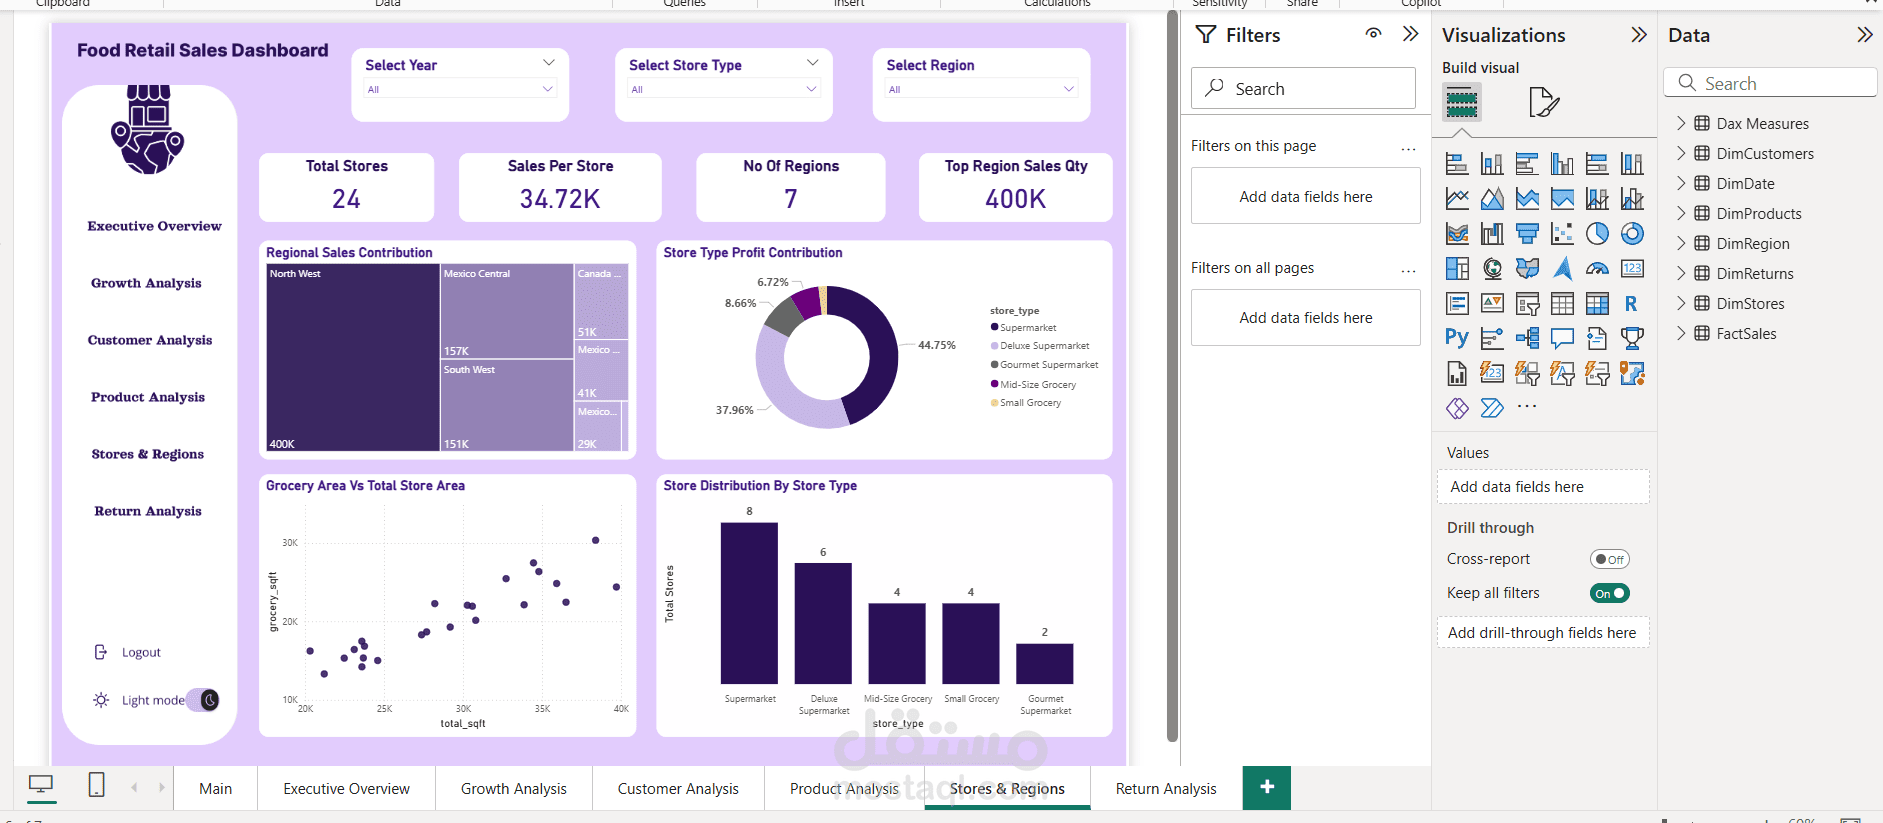Switch to the Growth Analysis page tab
Image resolution: width=1883 pixels, height=823 pixels.
pos(514,788)
